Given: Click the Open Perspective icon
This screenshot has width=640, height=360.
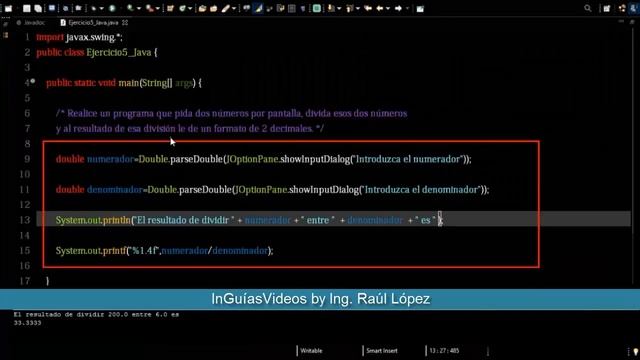Looking at the screenshot, I should 607,8.
